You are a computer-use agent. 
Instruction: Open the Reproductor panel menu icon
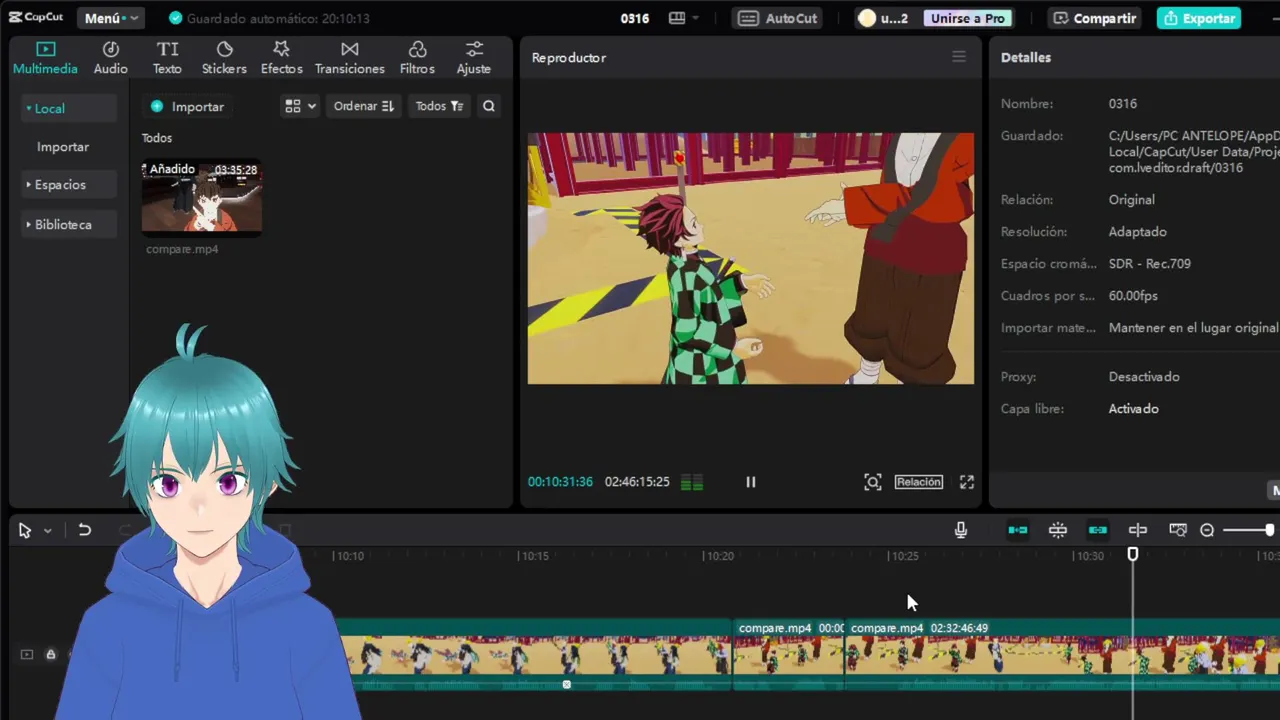click(x=959, y=57)
